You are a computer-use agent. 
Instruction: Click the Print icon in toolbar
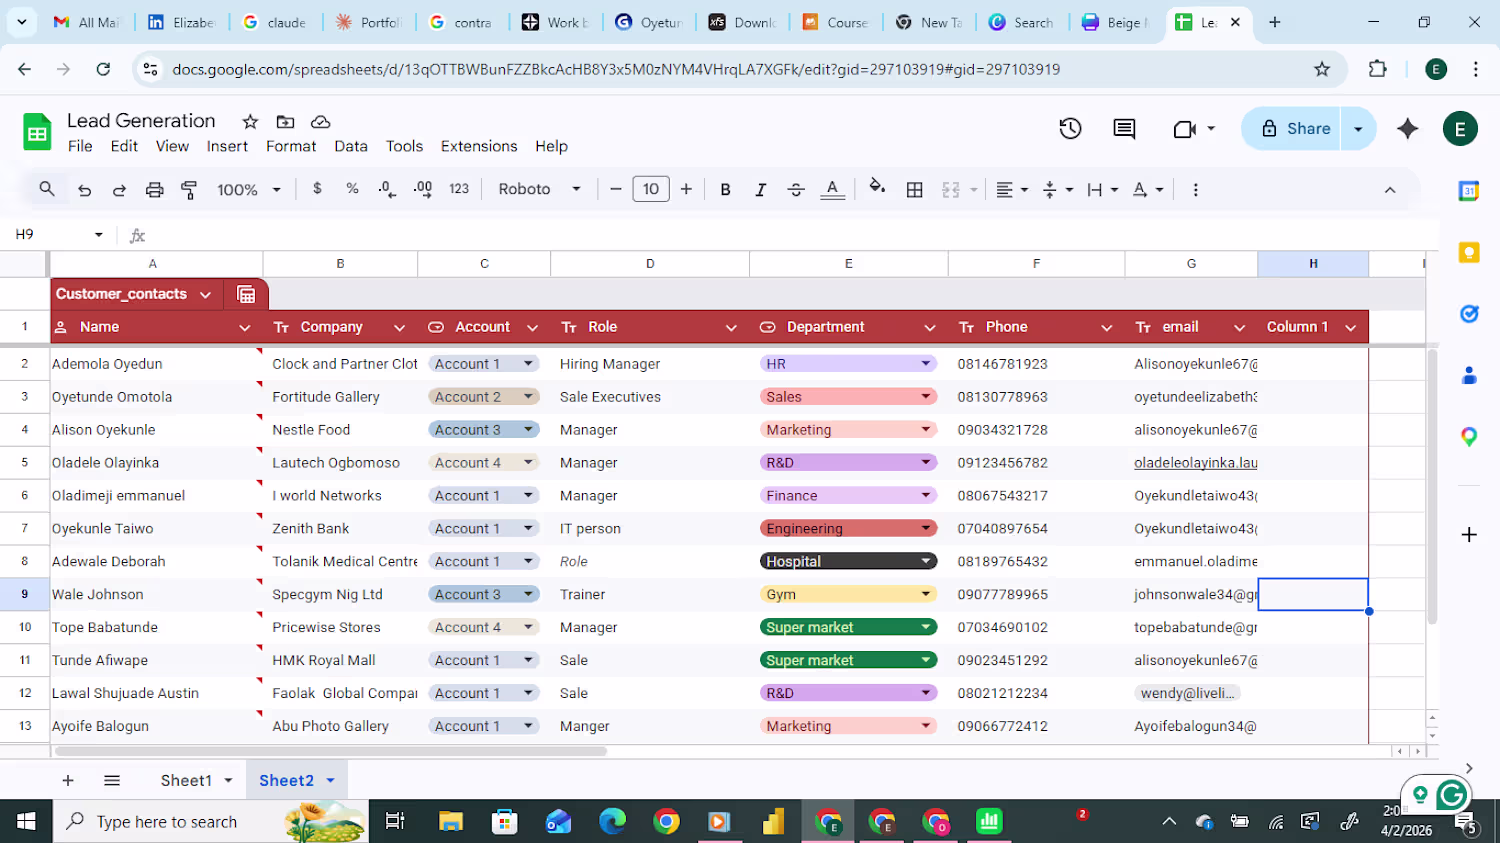tap(154, 189)
